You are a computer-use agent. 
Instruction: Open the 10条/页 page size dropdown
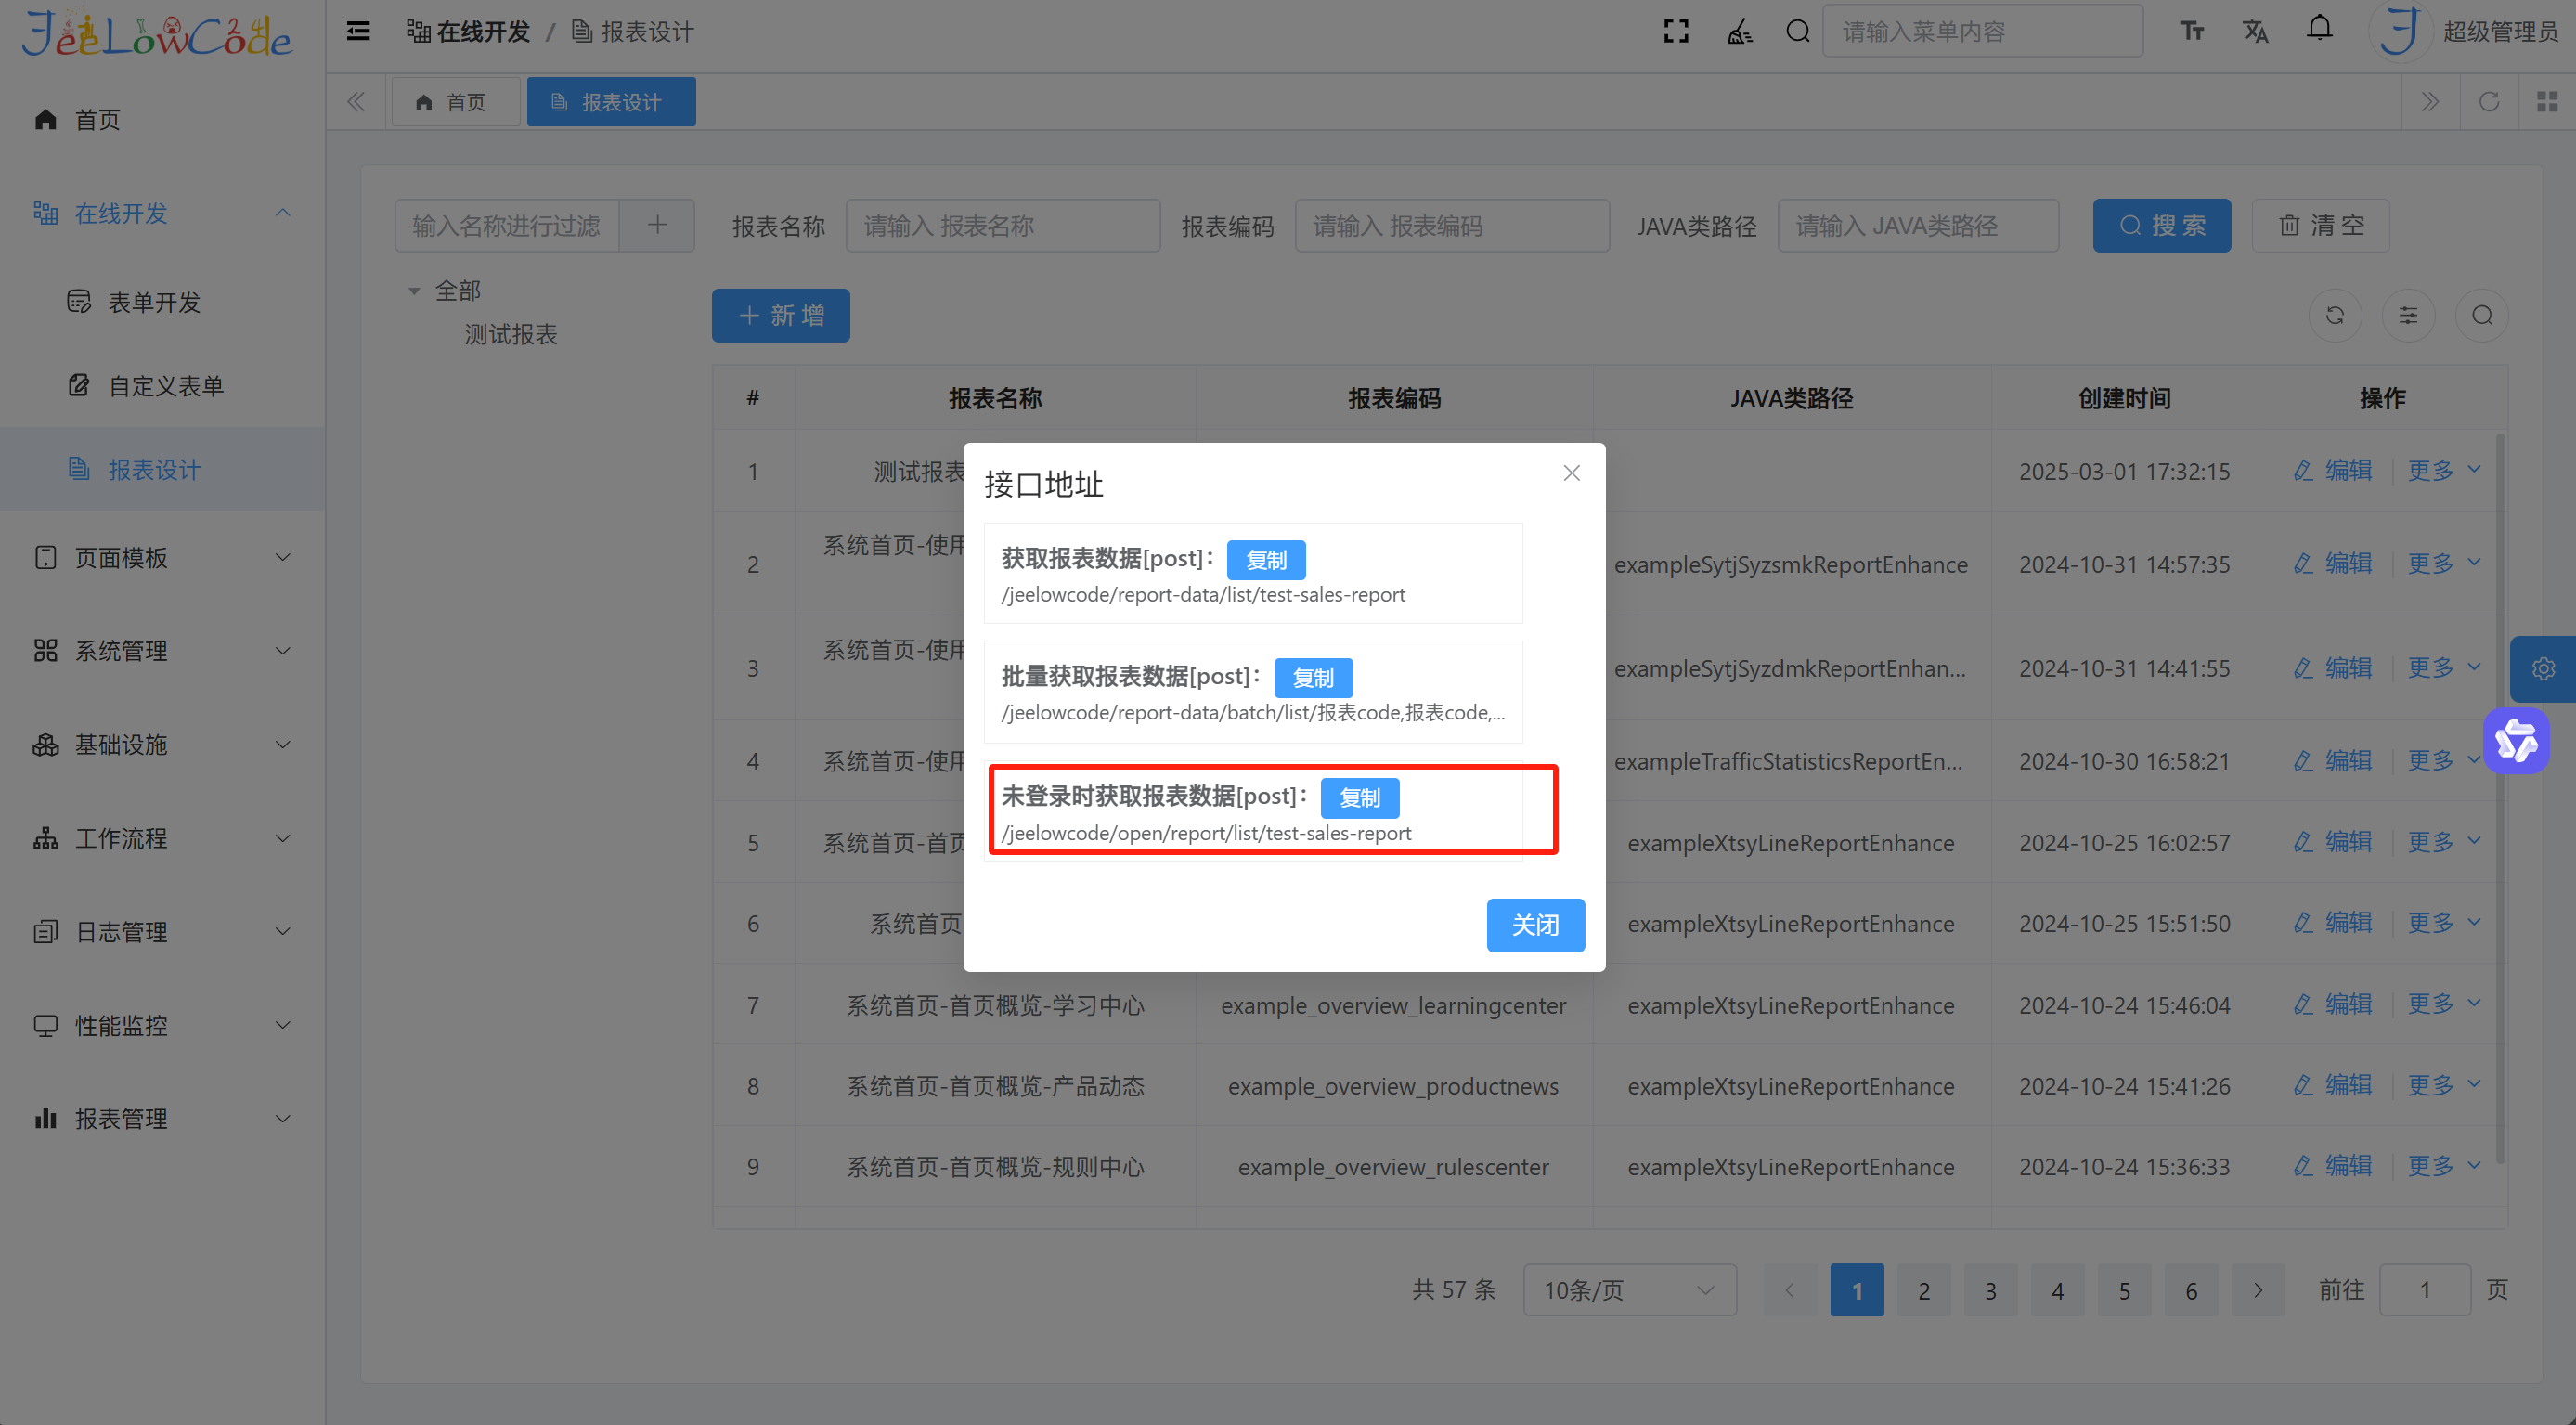pyautogui.click(x=1629, y=1290)
